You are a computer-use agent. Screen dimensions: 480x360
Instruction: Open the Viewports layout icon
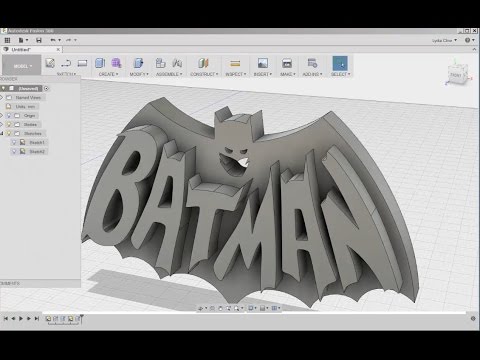pos(274,308)
